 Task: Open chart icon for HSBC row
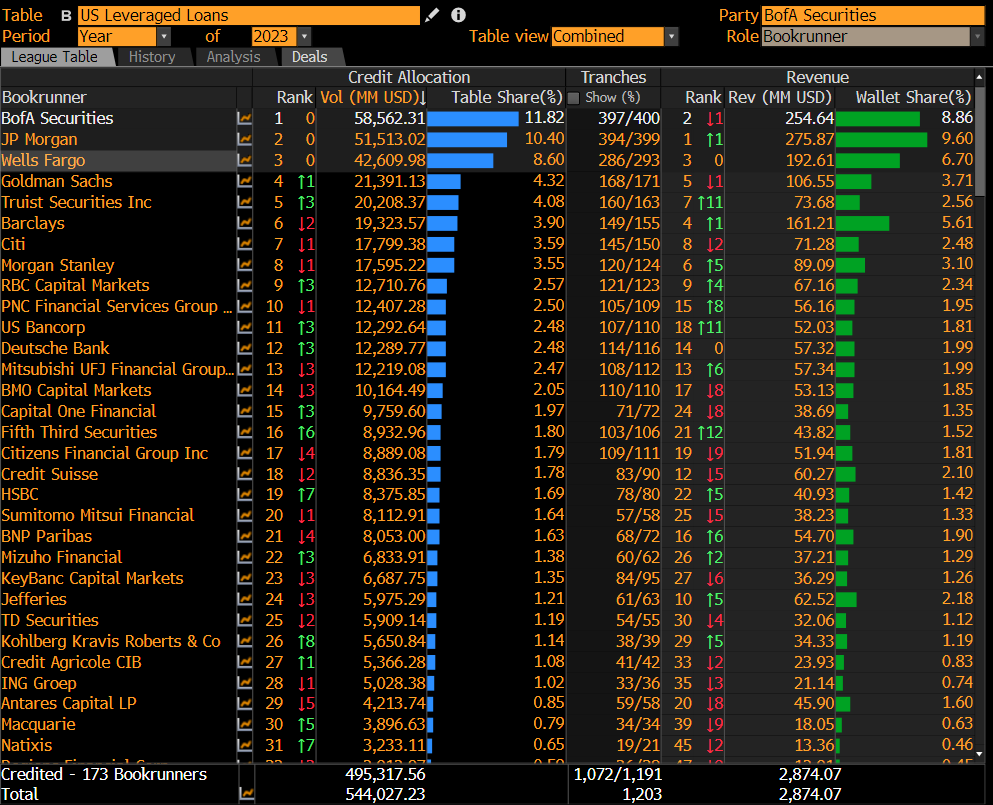pyautogui.click(x=244, y=495)
